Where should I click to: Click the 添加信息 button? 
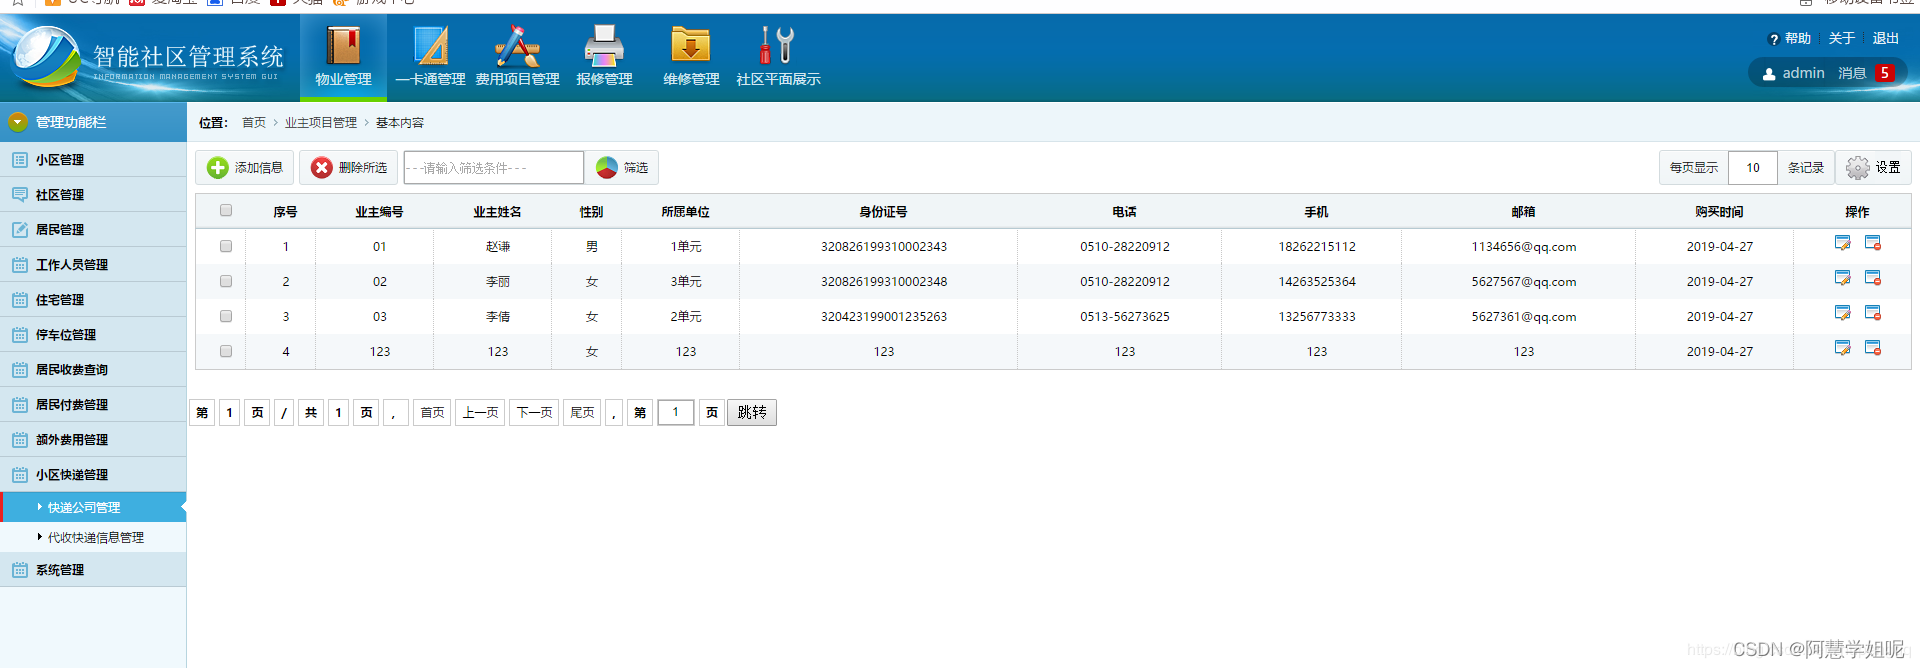tap(245, 168)
